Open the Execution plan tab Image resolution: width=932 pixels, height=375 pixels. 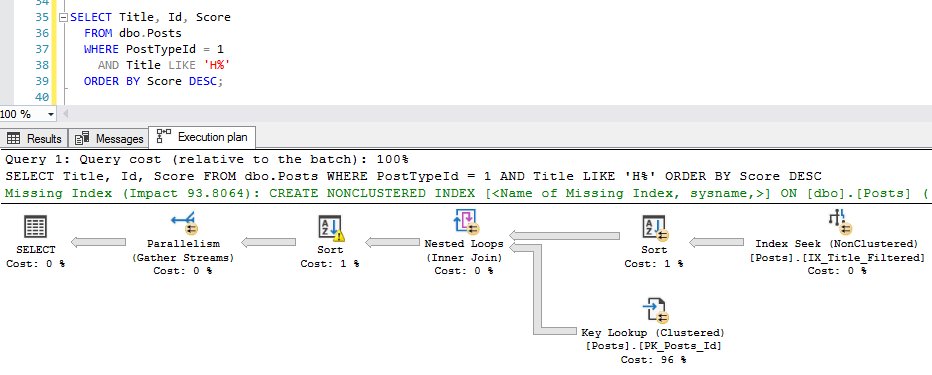click(202, 137)
